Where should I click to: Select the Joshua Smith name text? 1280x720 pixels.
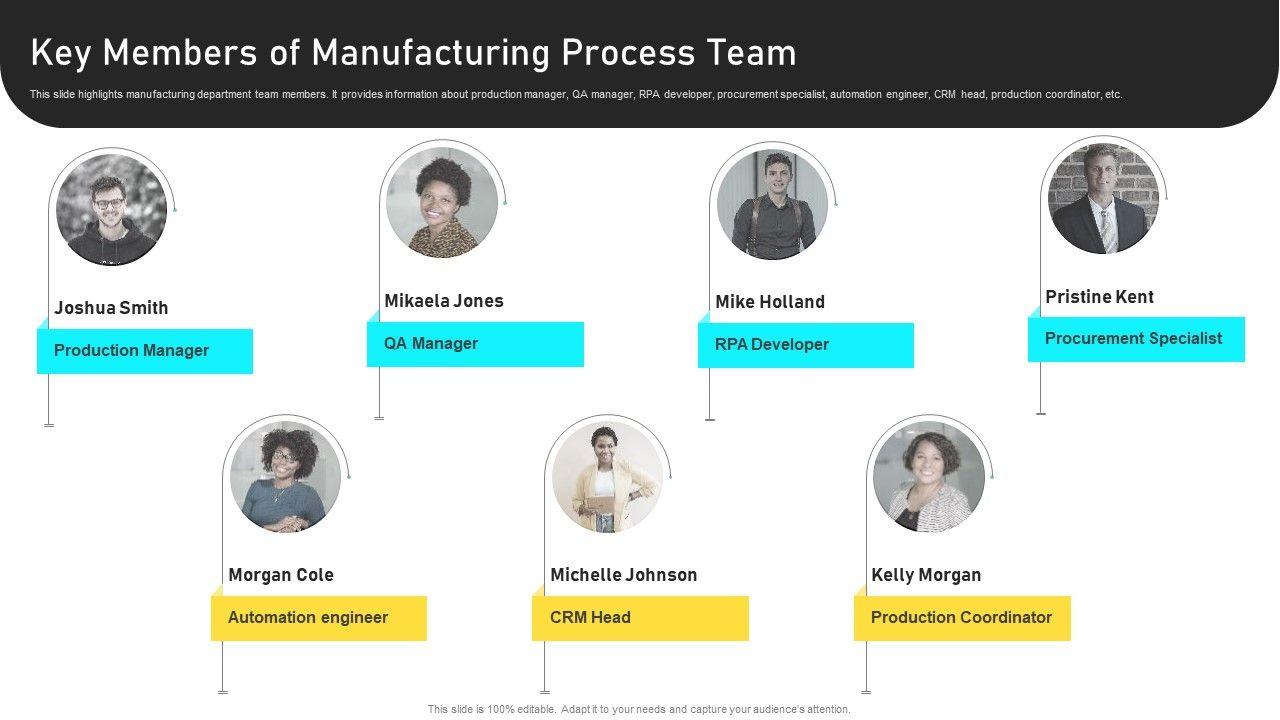(111, 308)
